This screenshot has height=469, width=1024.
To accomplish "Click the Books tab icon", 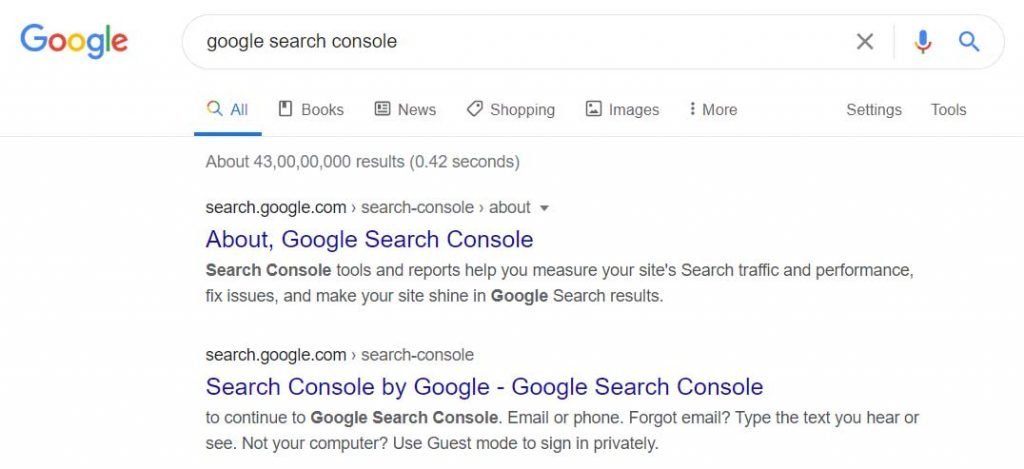I will click(285, 109).
